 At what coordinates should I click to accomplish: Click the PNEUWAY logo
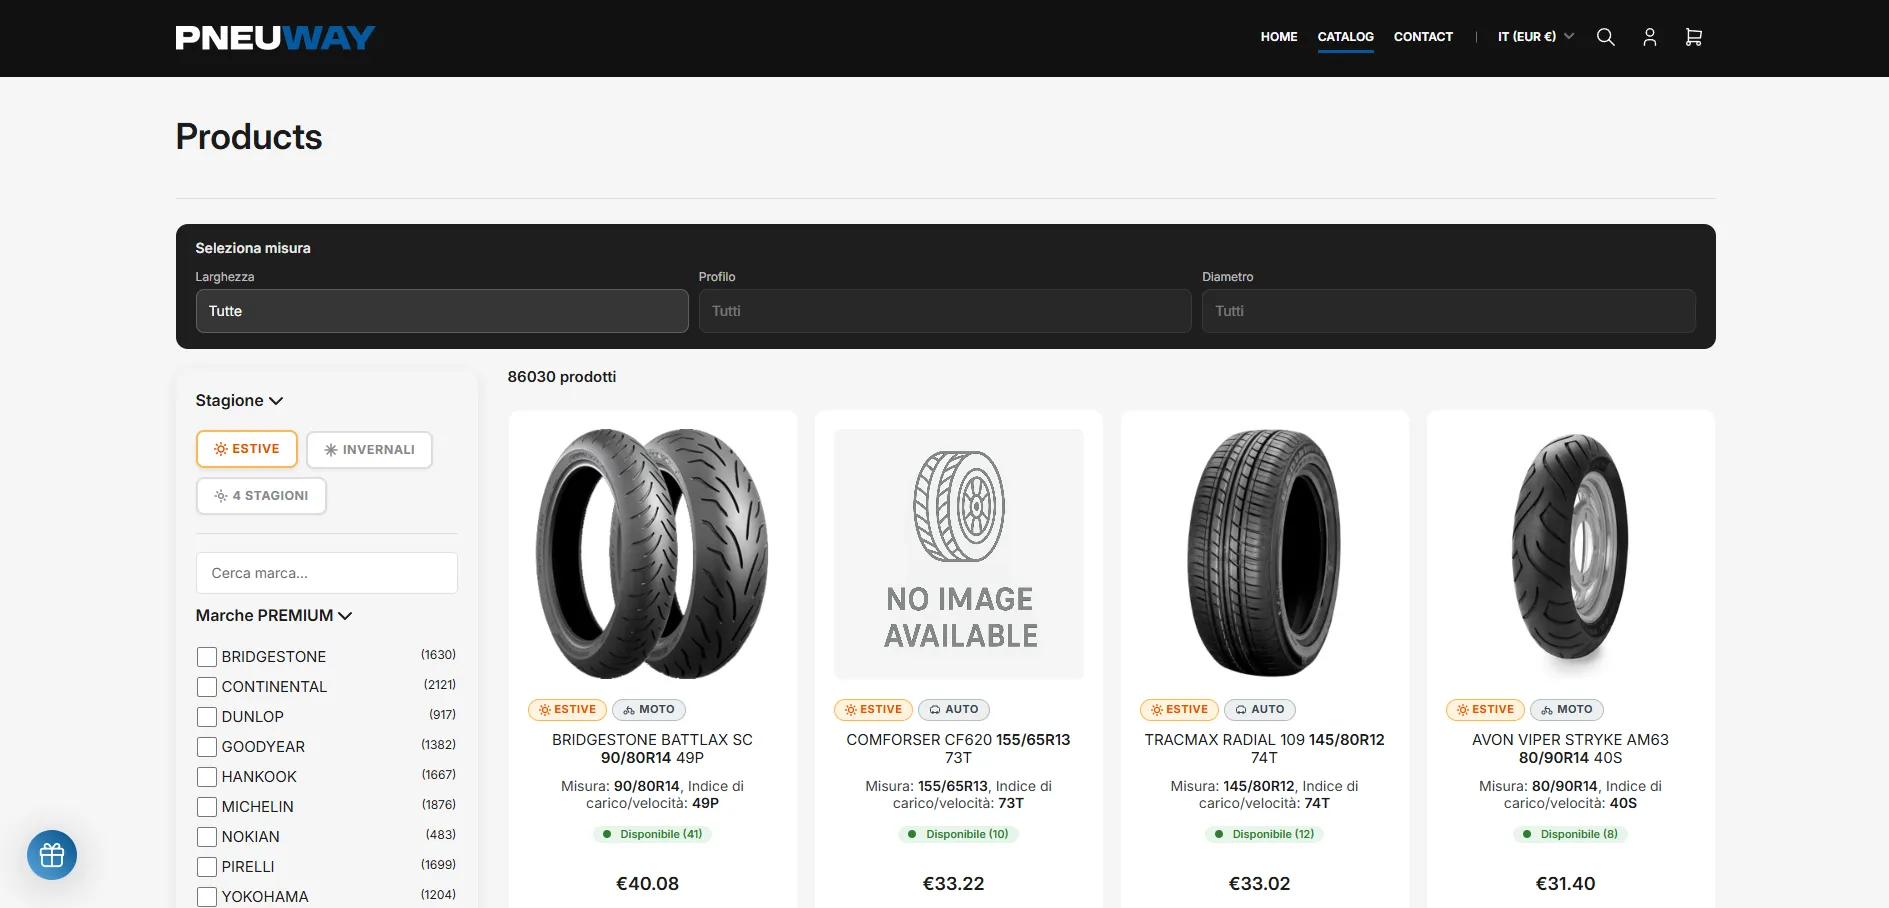point(276,38)
